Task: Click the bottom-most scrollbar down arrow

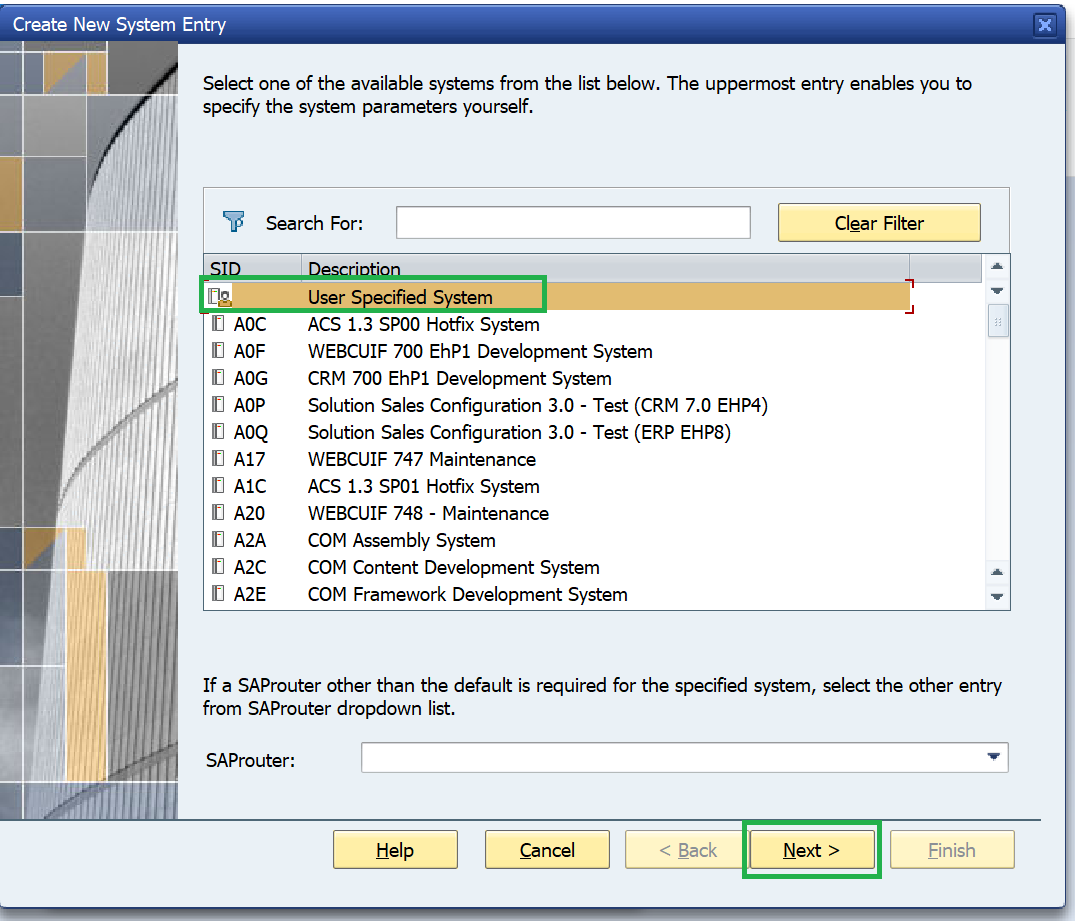Action: point(997,597)
